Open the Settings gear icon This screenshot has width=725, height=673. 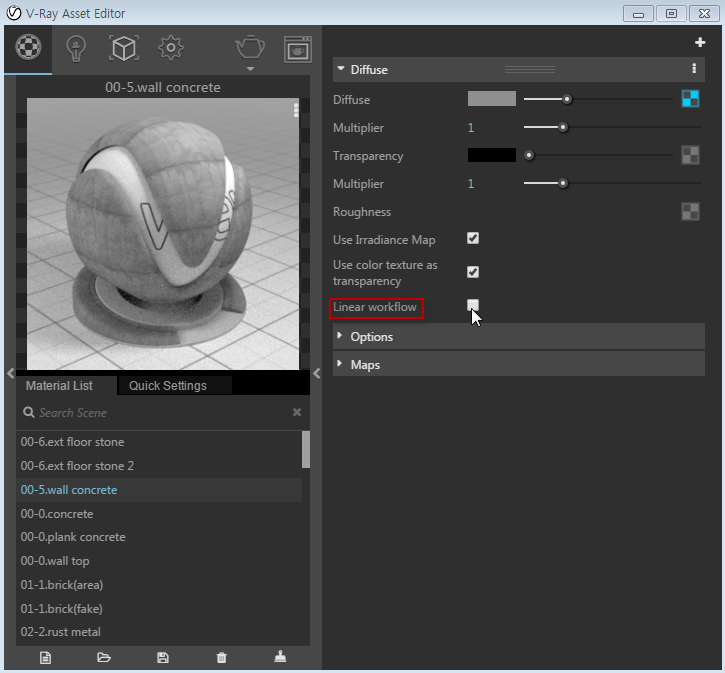pos(171,48)
